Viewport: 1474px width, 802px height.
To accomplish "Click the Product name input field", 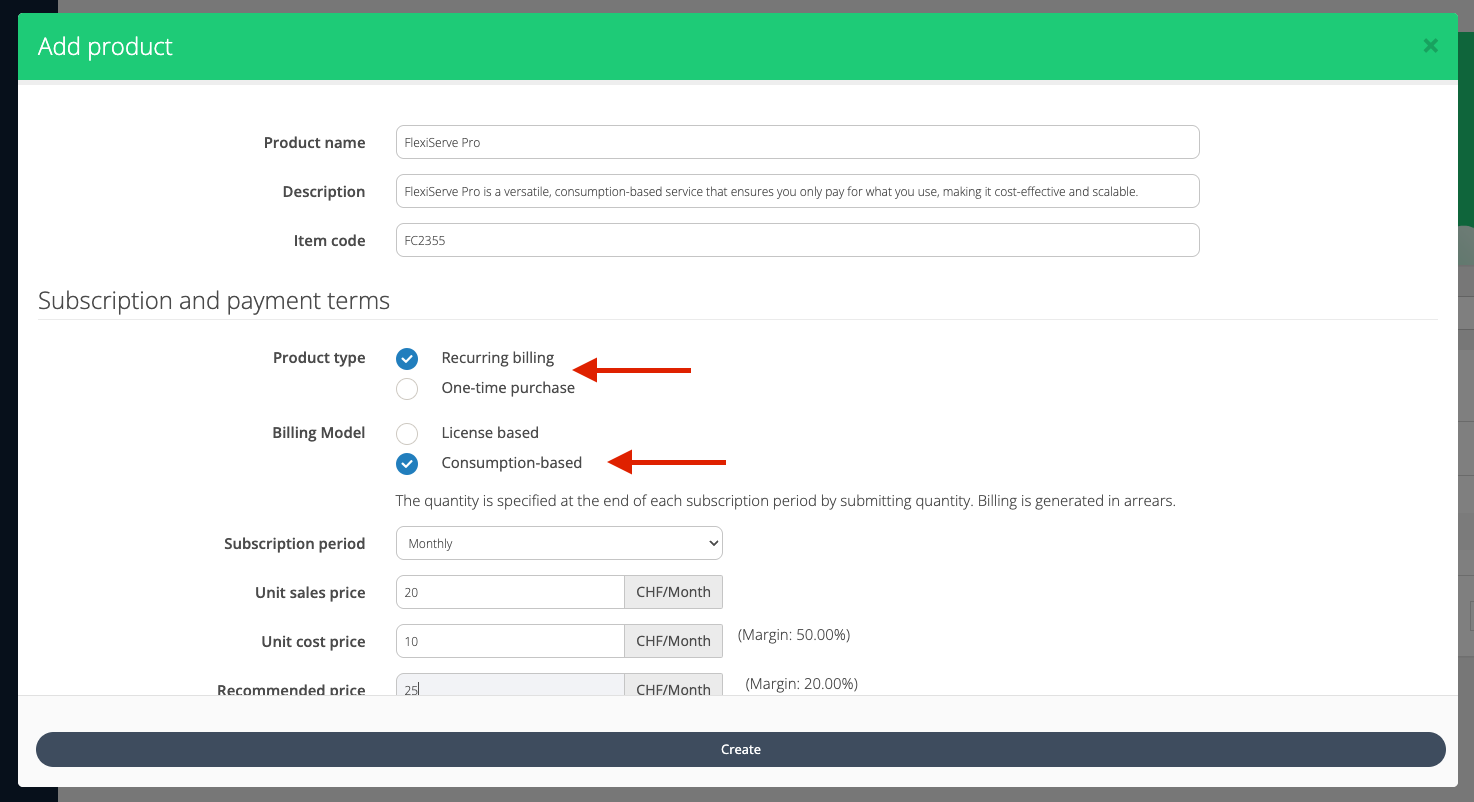I will point(797,142).
